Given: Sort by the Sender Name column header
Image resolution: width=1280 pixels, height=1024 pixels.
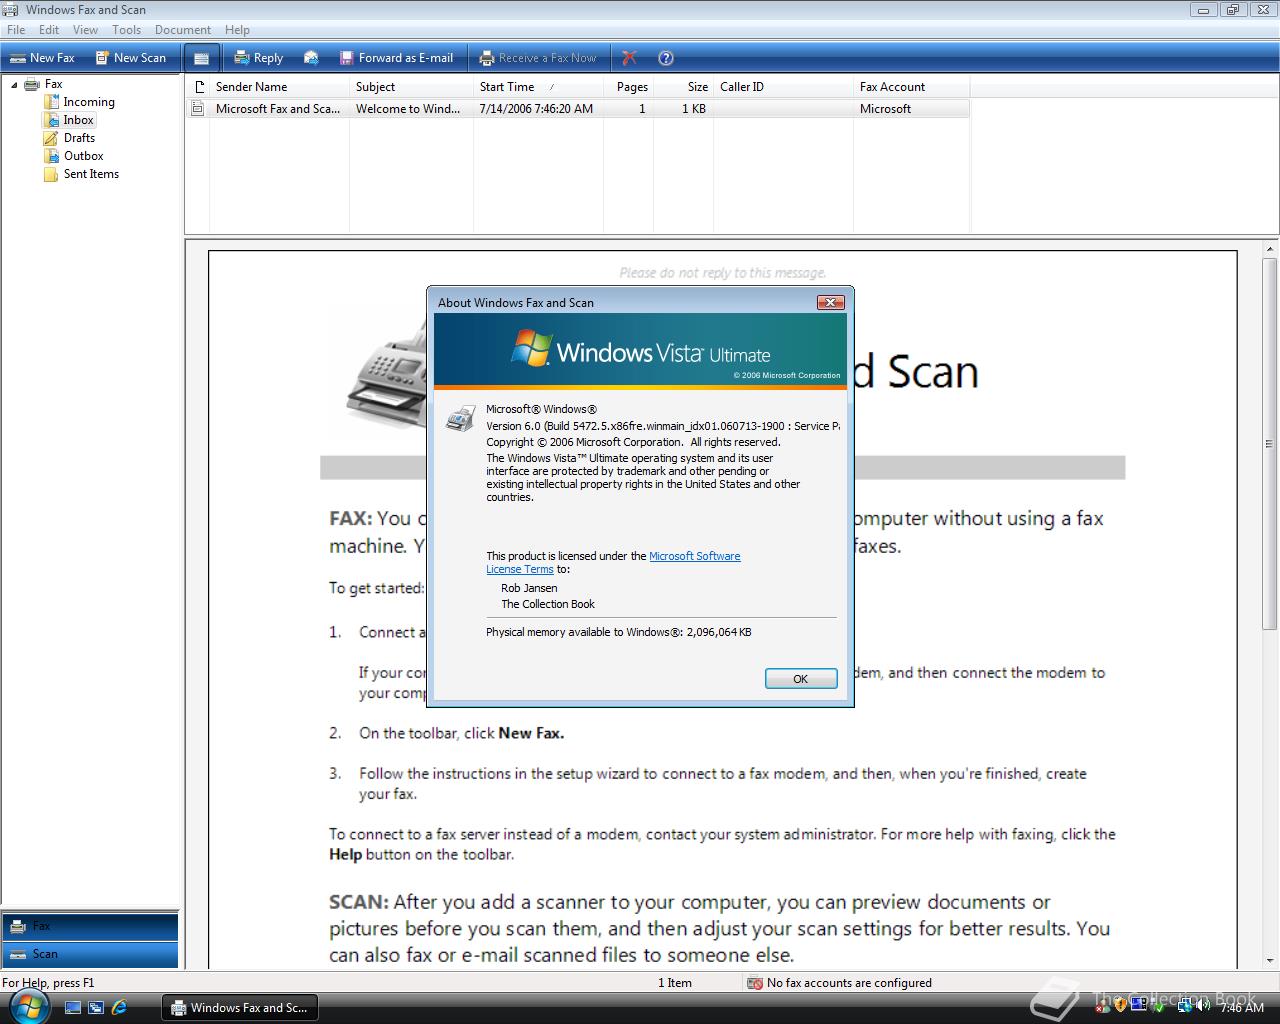Looking at the screenshot, I should [279, 87].
